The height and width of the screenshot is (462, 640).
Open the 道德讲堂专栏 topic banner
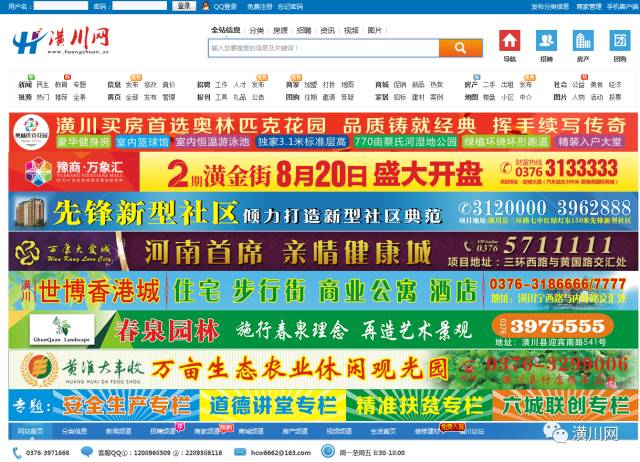[273, 405]
